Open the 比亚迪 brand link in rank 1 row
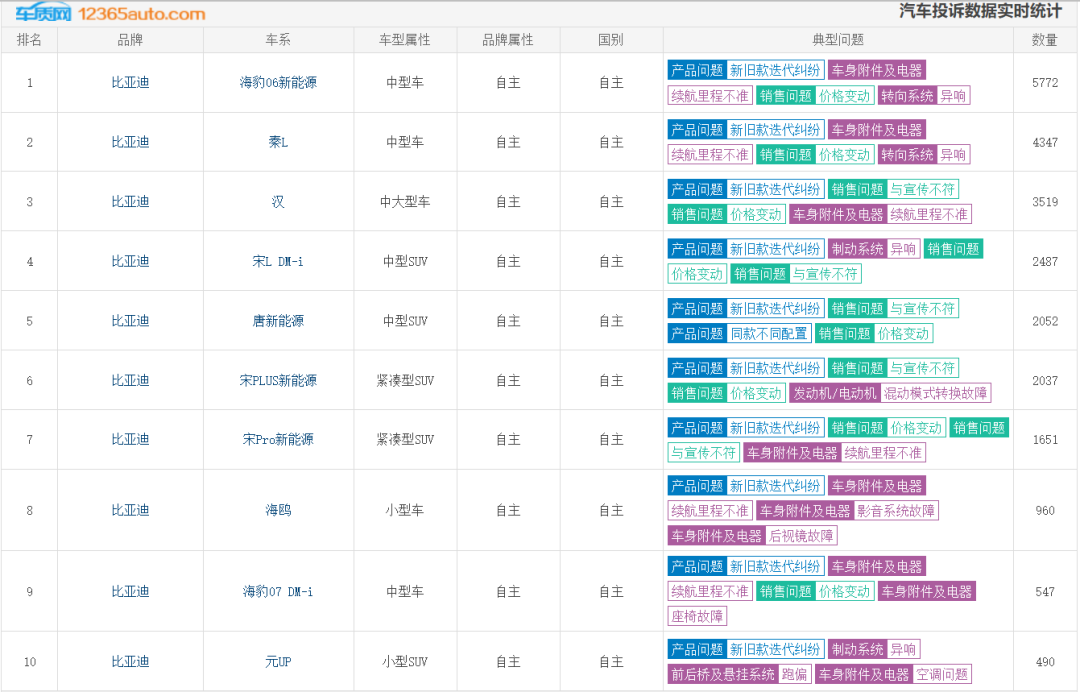The width and height of the screenshot is (1080, 692). (130, 83)
